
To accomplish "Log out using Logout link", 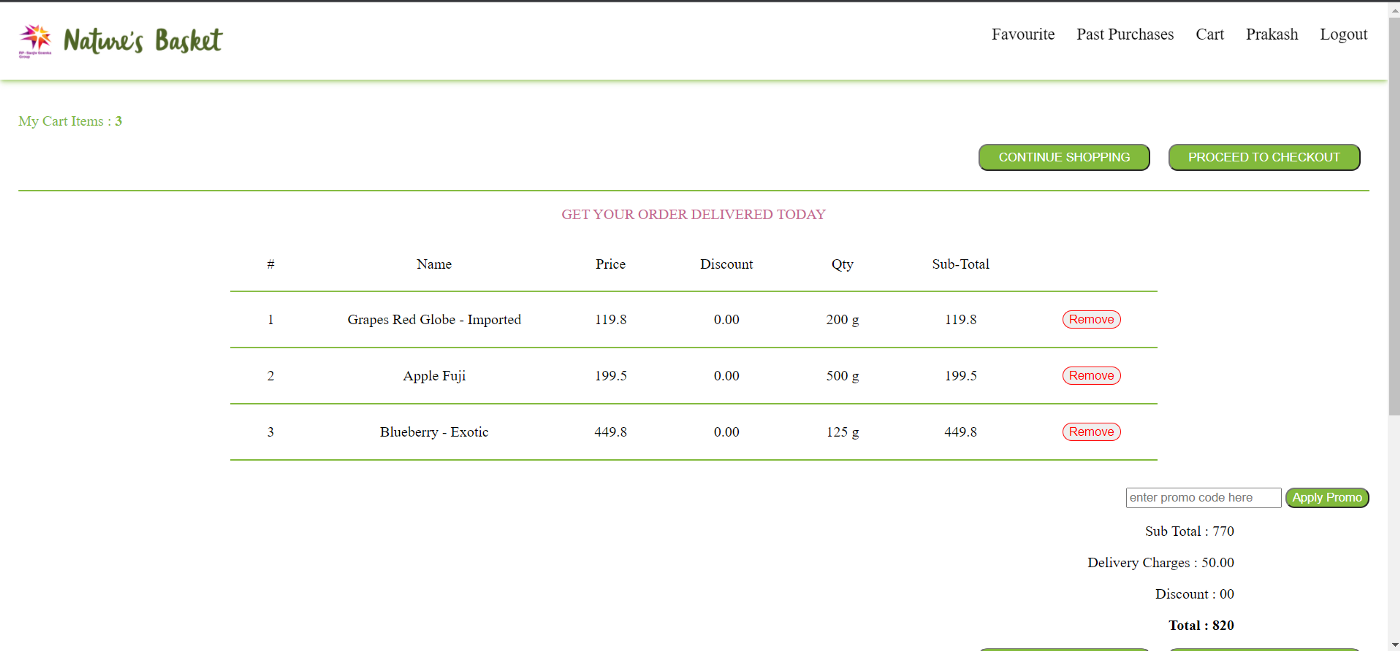I will click(x=1343, y=35).
